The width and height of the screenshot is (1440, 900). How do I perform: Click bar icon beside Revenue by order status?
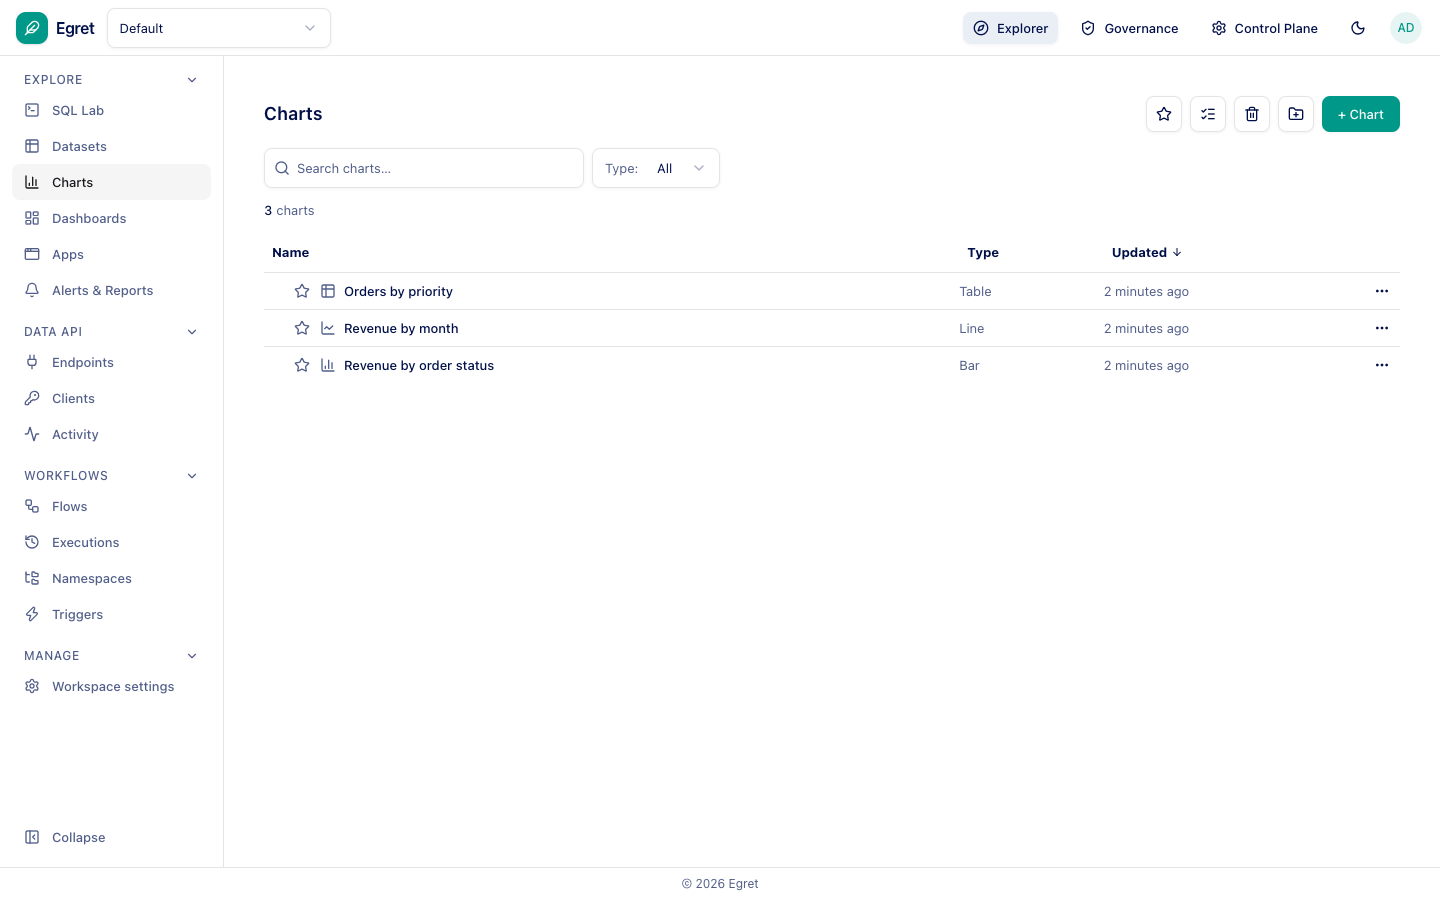pyautogui.click(x=328, y=365)
